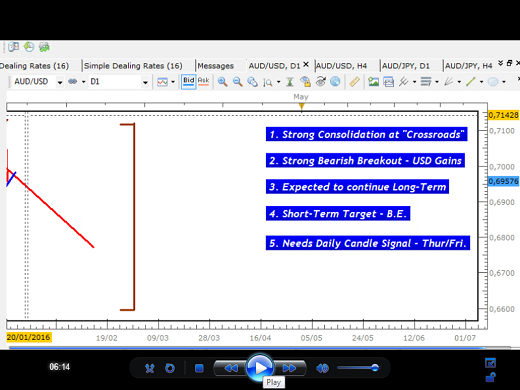Image resolution: width=520 pixels, height=390 pixels.
Task: Click the zoom in magnifier icon
Action: (x=222, y=82)
